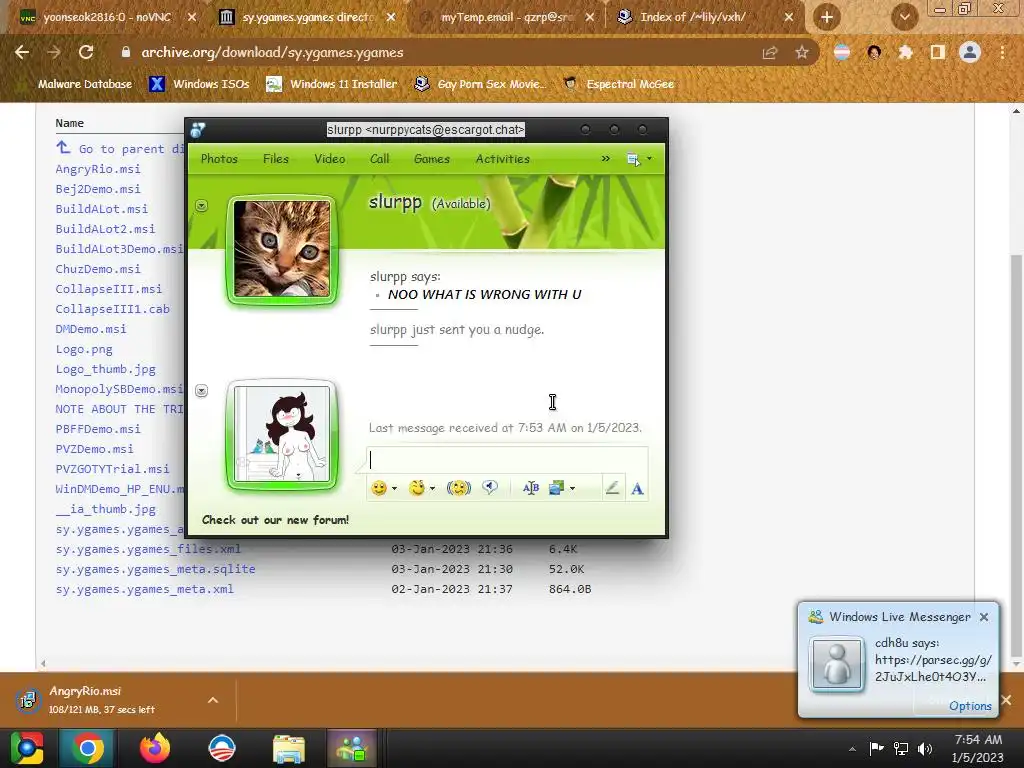Image resolution: width=1024 pixels, height=768 pixels.
Task: Click the Messenger icon in the chat window title bar
Action: 198,130
